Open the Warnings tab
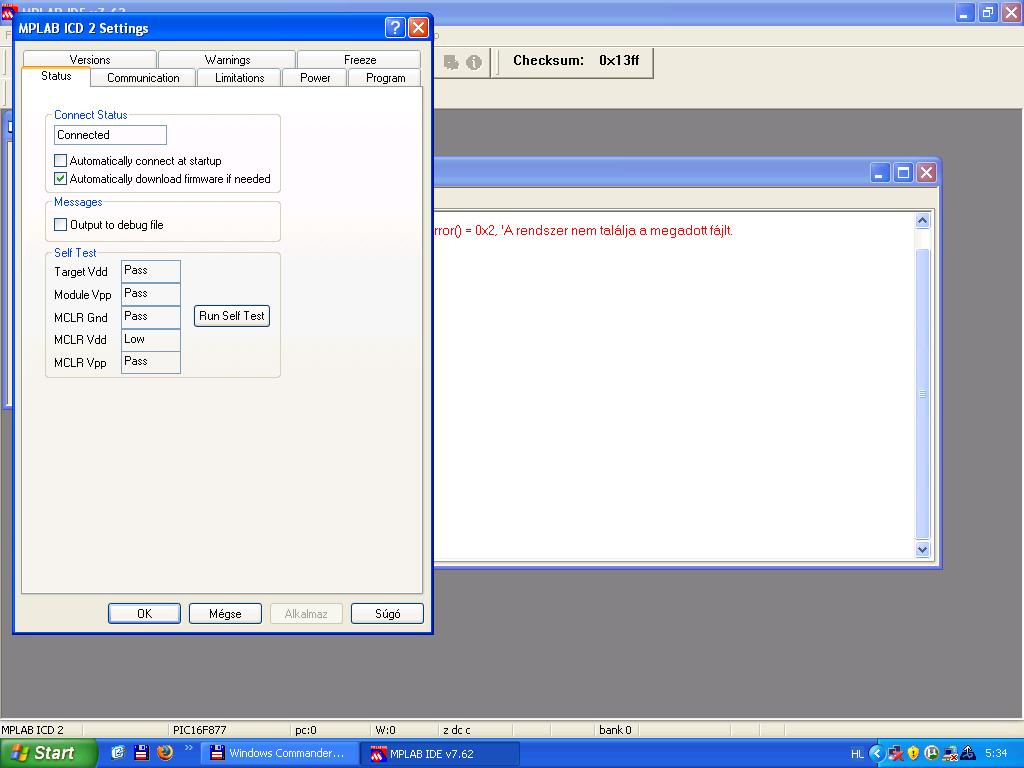Screen dimensions: 1024x768 click(x=227, y=59)
